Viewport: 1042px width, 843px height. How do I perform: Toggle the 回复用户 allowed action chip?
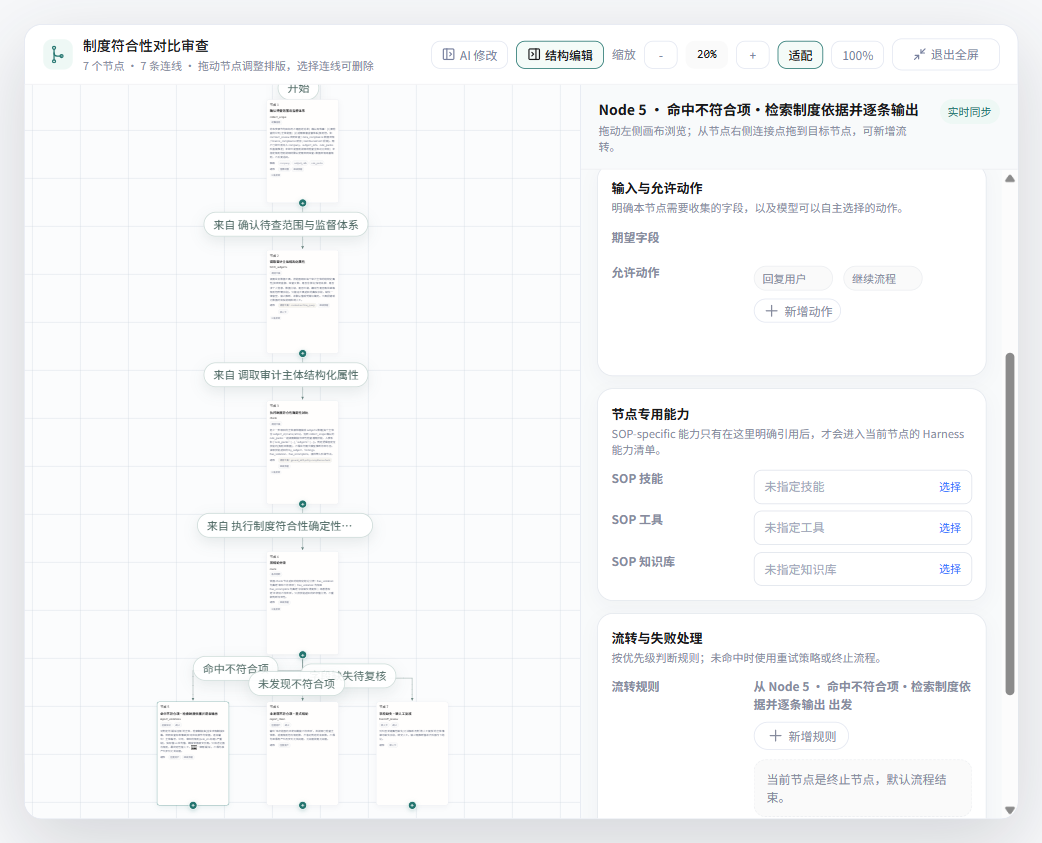[x=793, y=279]
